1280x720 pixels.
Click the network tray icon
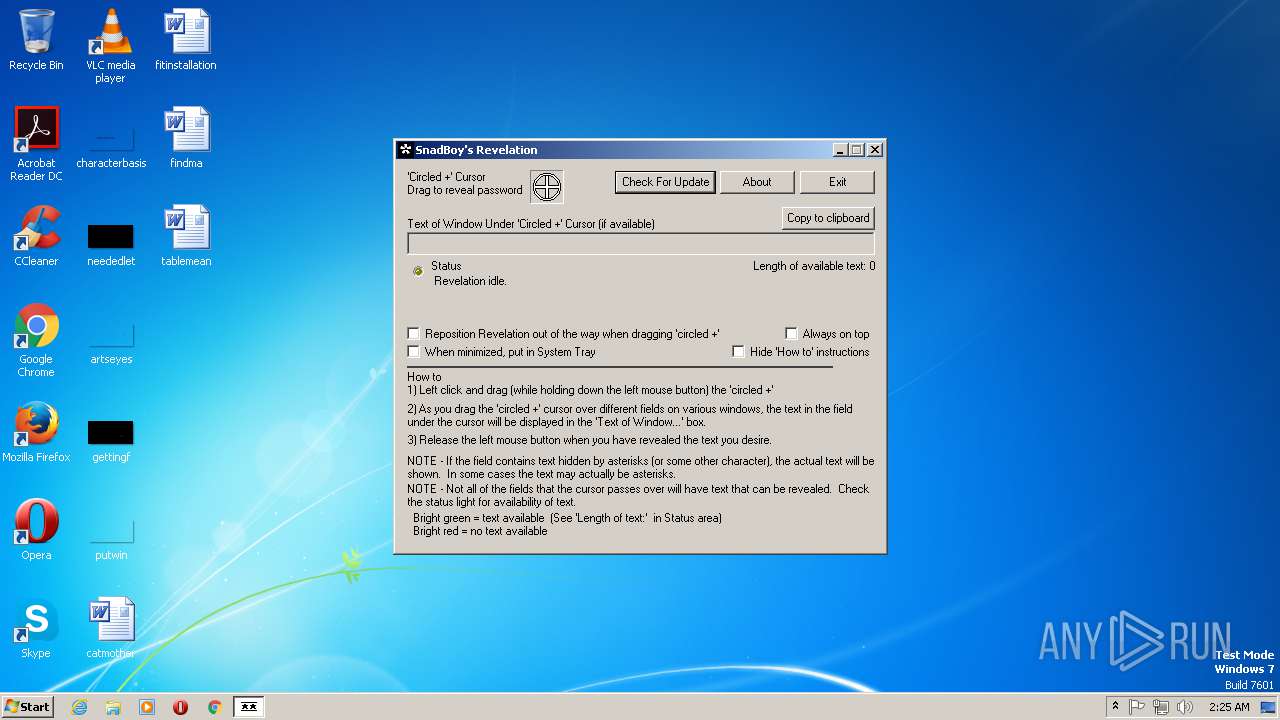click(1161, 707)
